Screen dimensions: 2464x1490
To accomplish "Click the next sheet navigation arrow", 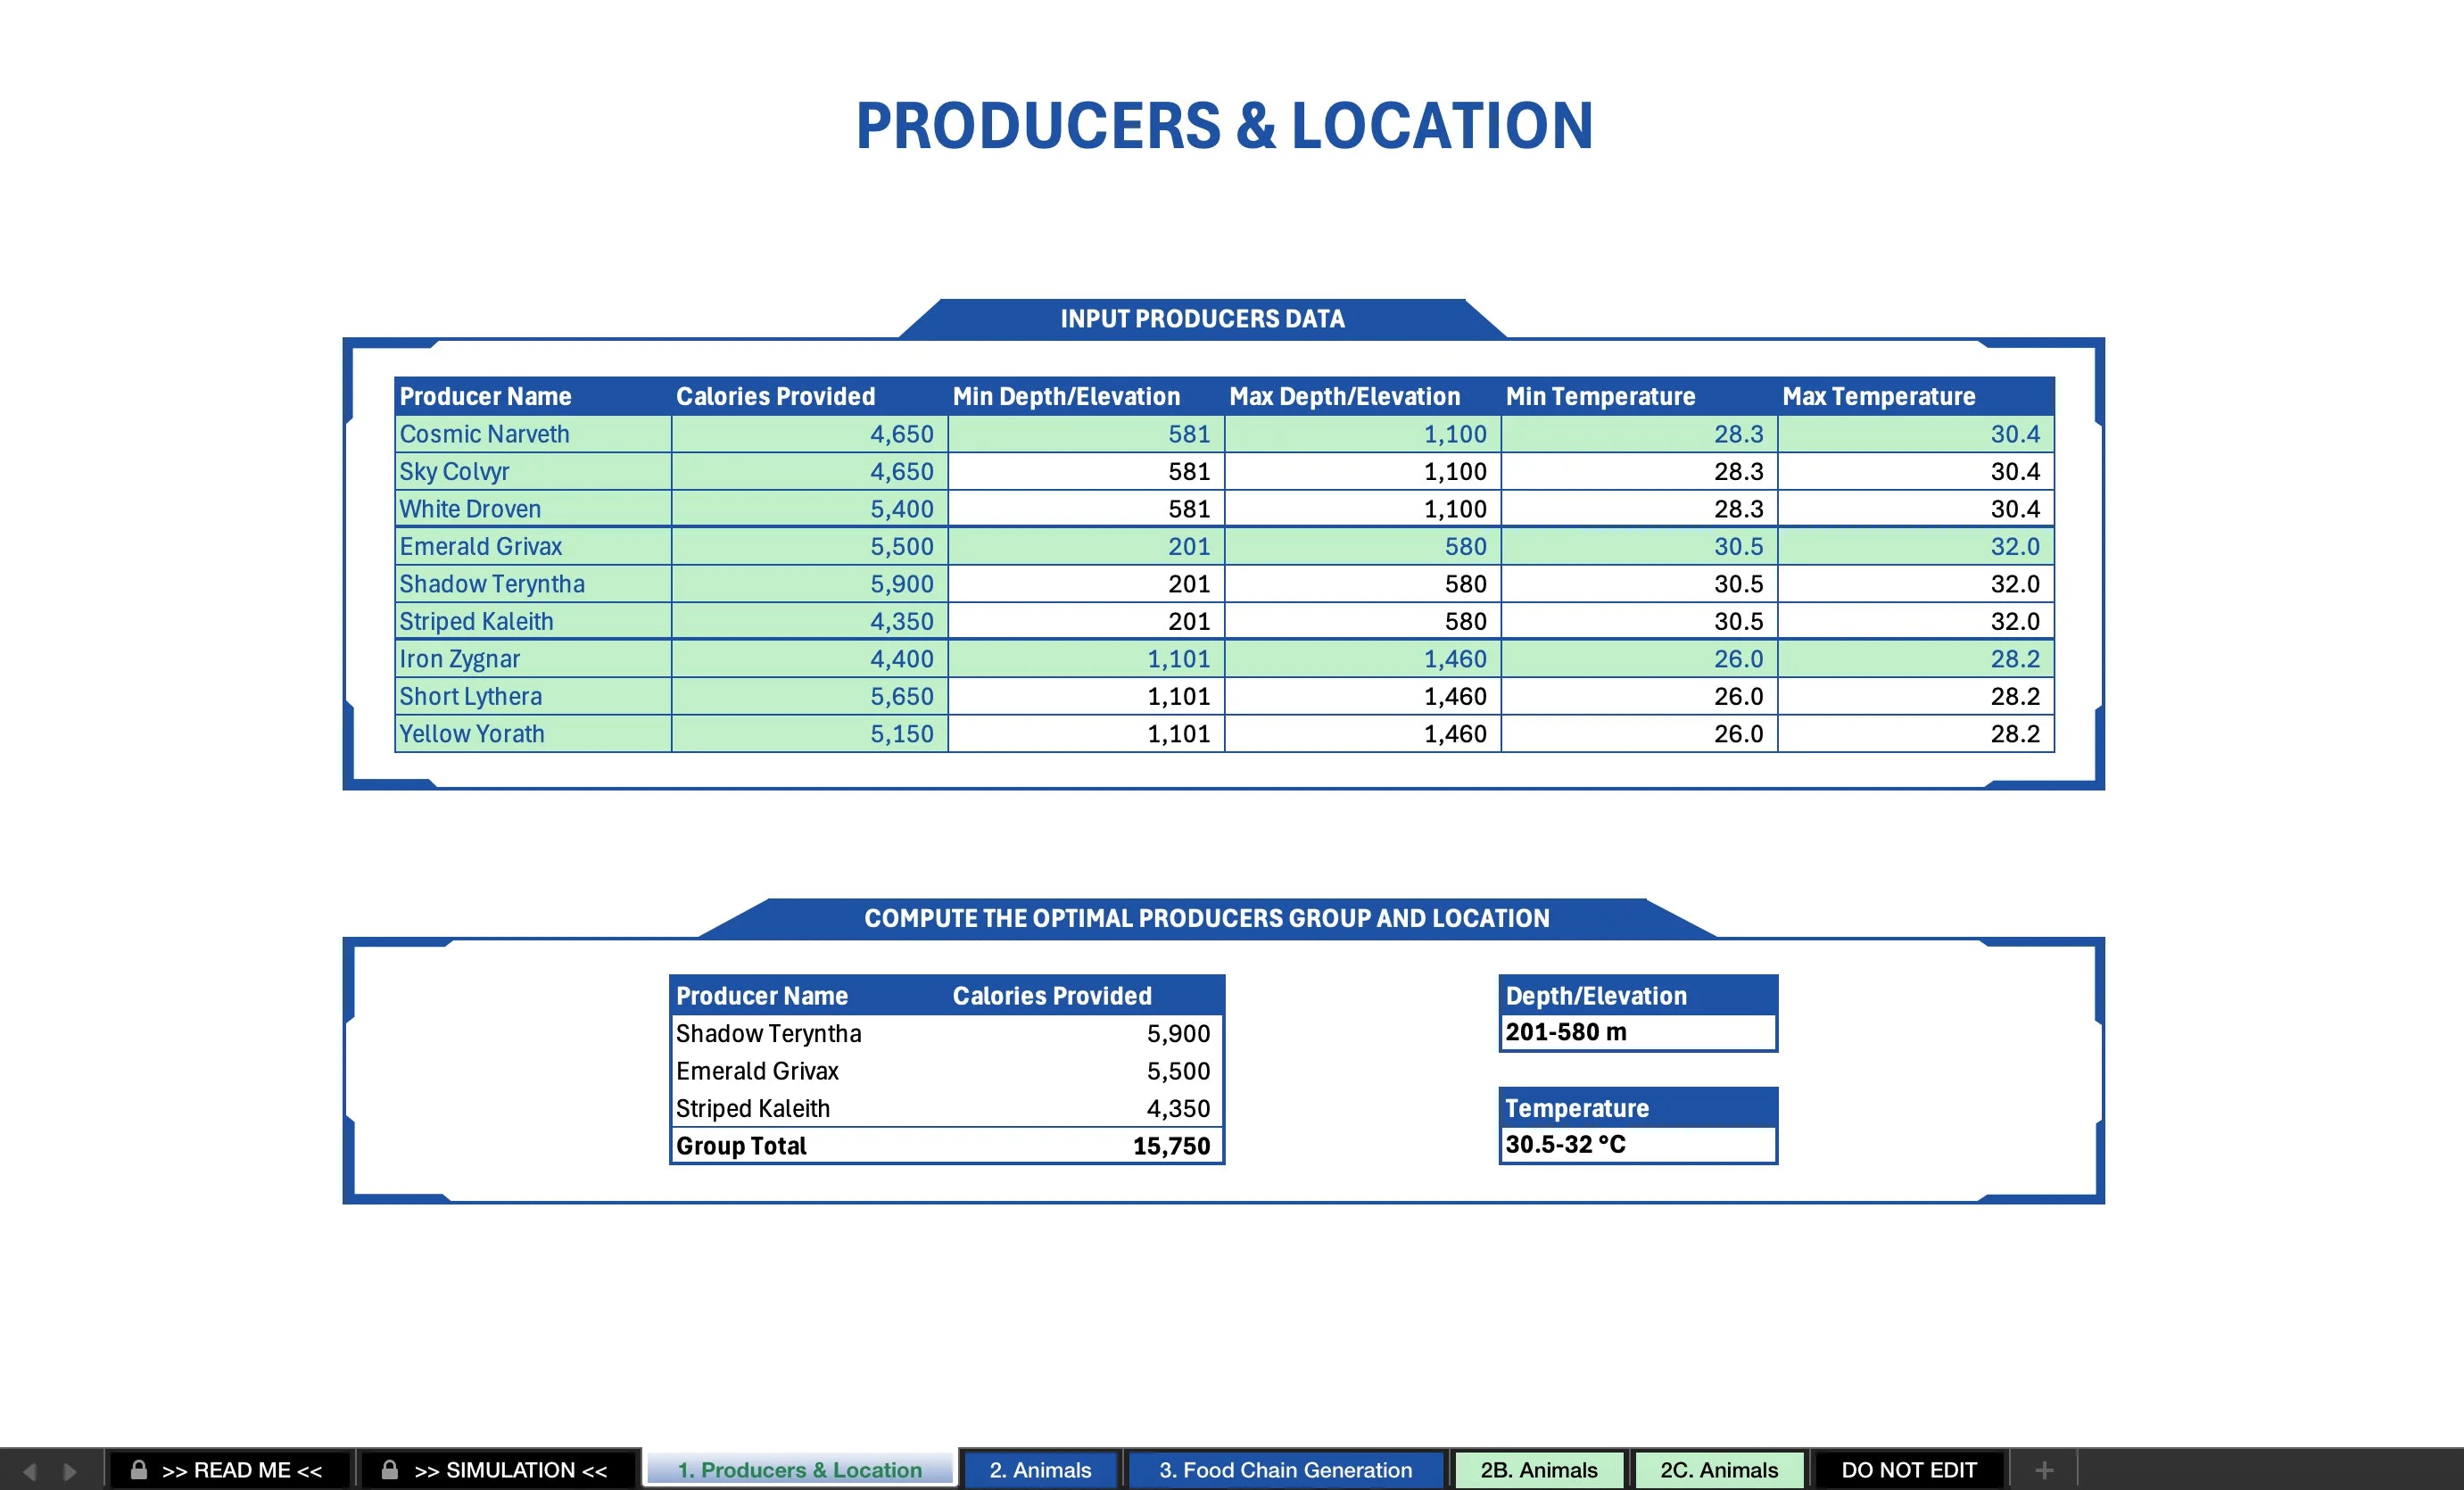I will point(70,1471).
